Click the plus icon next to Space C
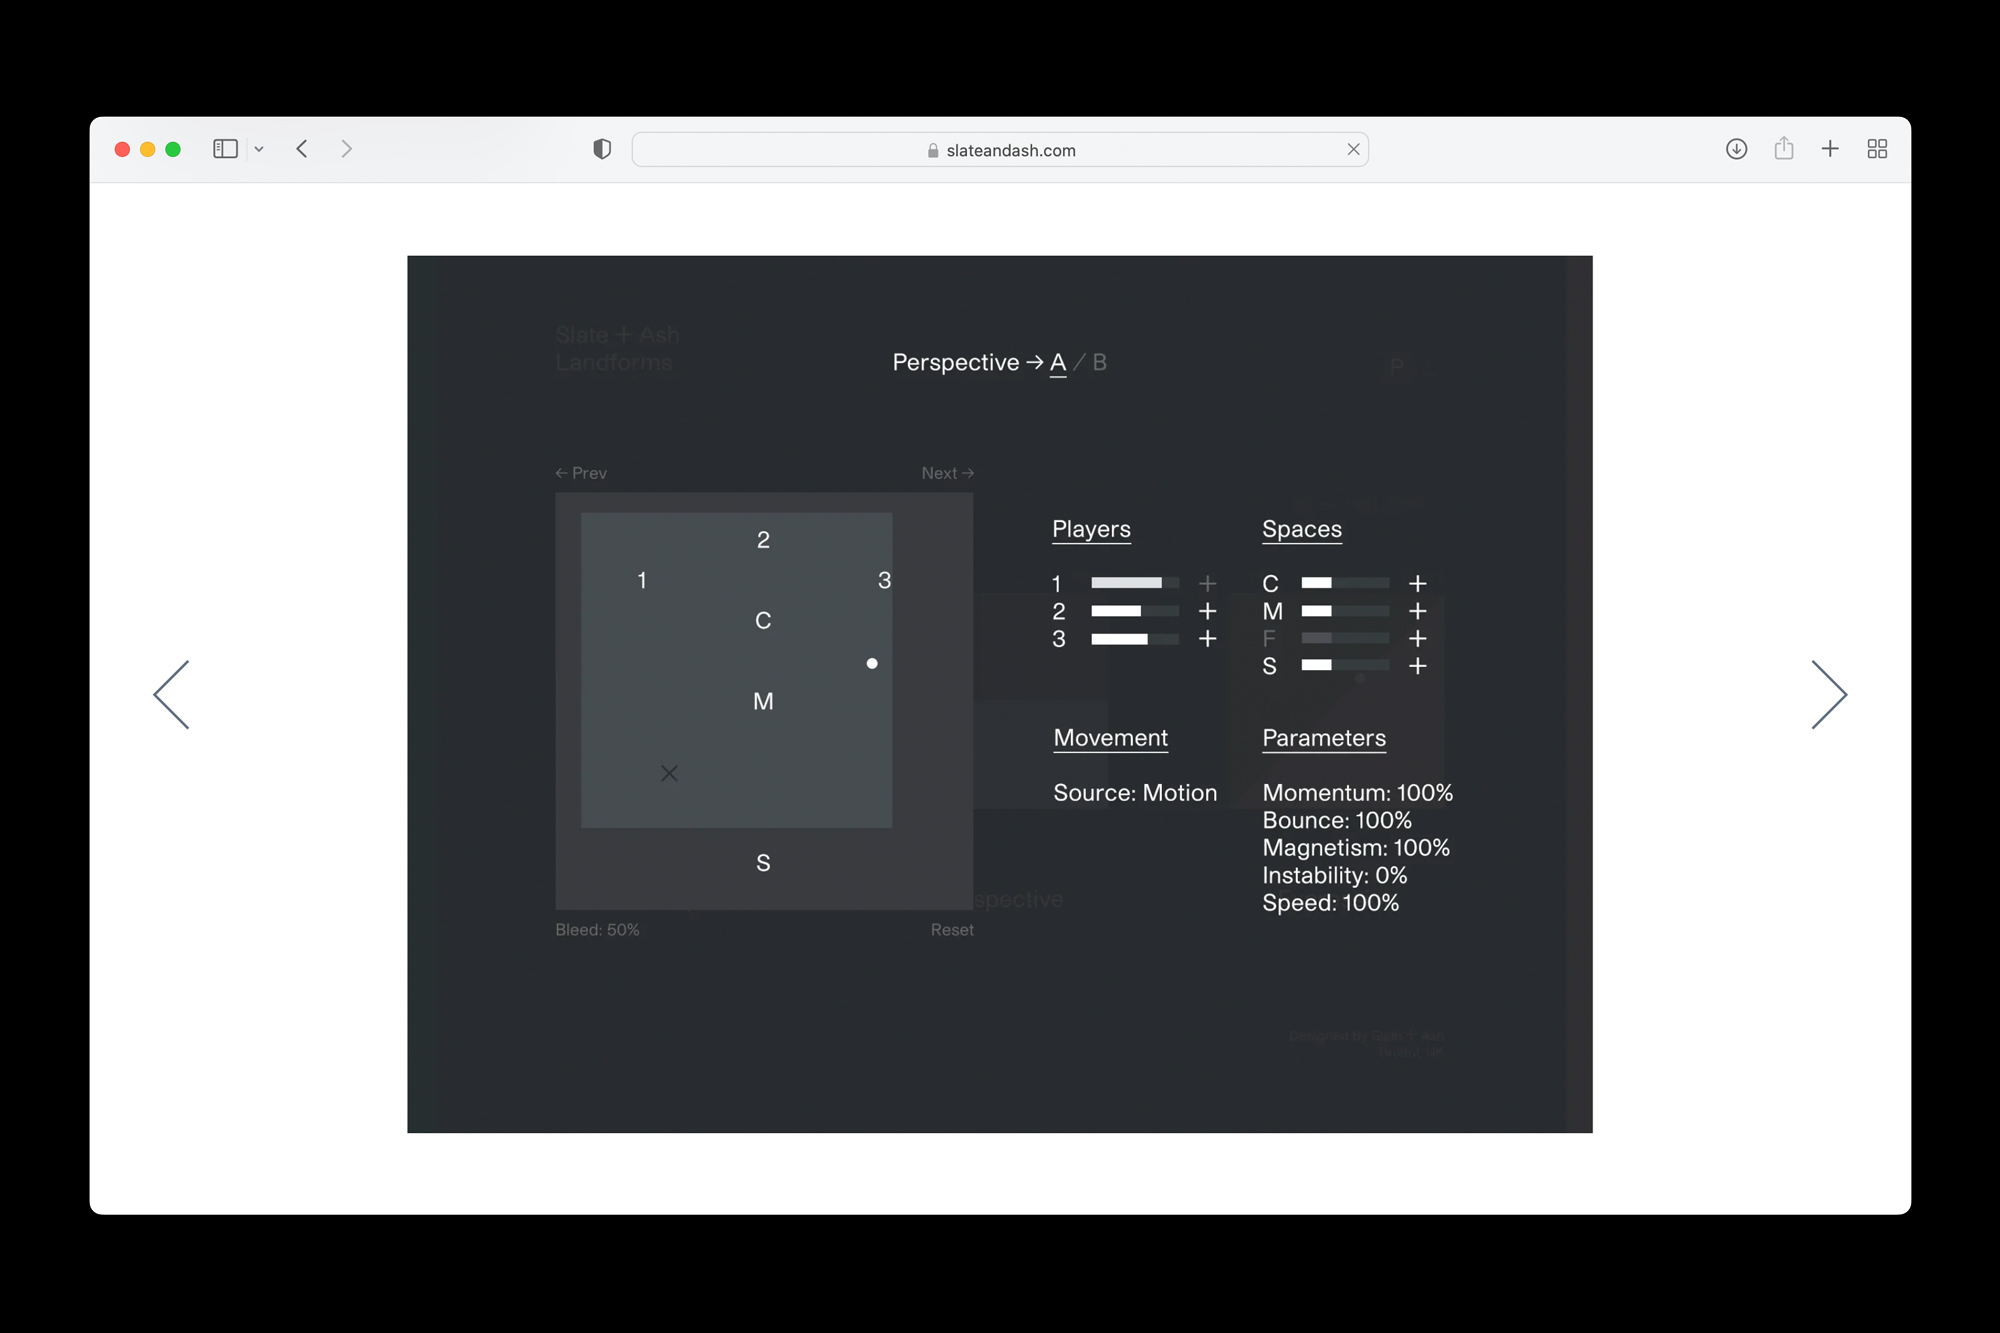Viewport: 2000px width, 1333px height. pos(1417,583)
